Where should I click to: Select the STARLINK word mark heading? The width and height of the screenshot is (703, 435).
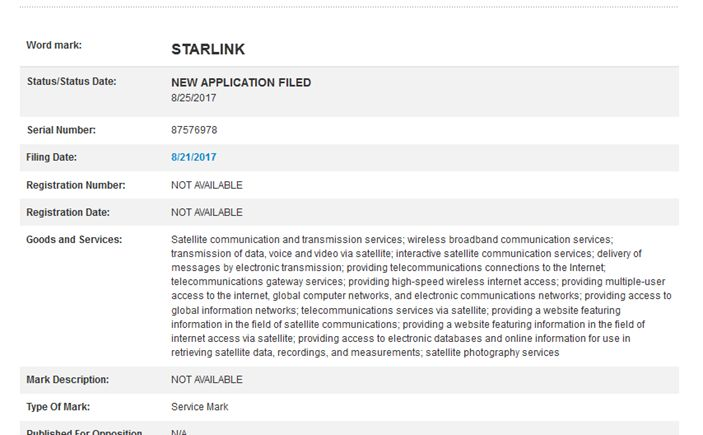[208, 49]
